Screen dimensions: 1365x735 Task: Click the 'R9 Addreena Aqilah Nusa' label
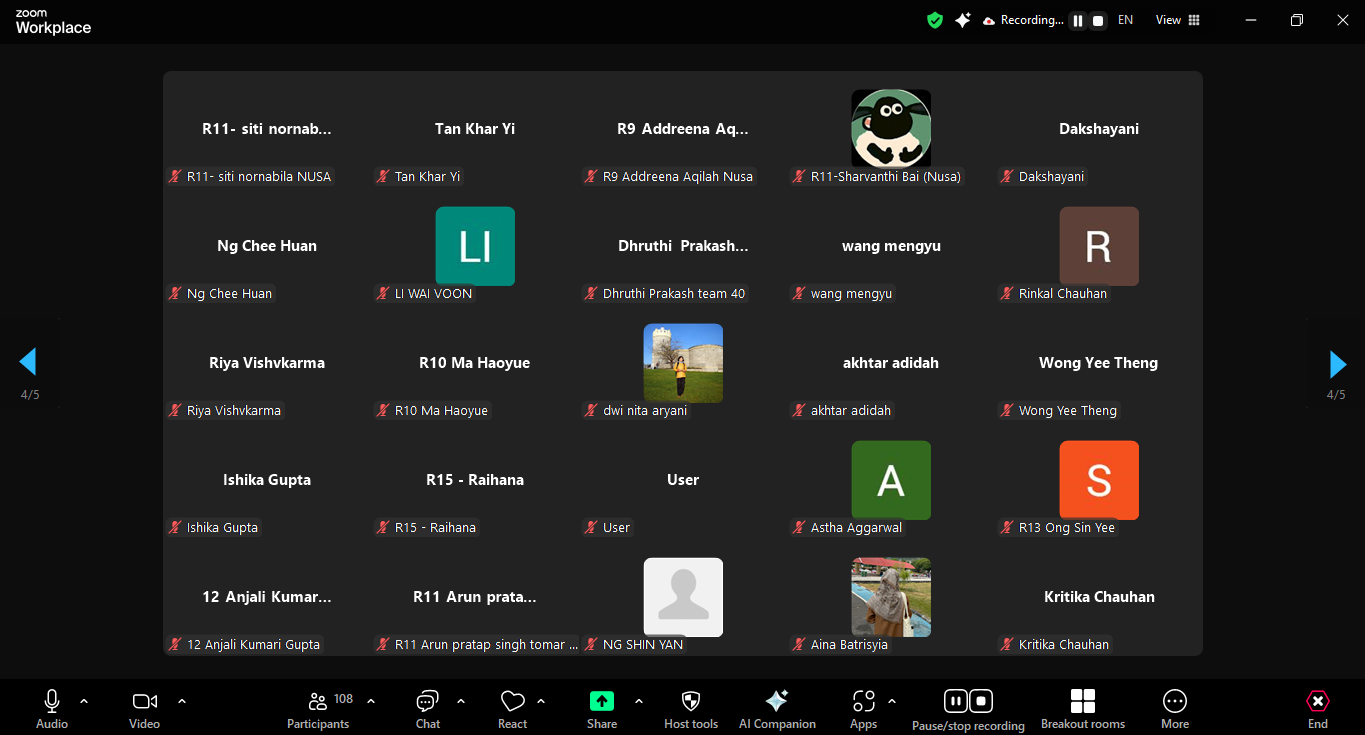678,176
